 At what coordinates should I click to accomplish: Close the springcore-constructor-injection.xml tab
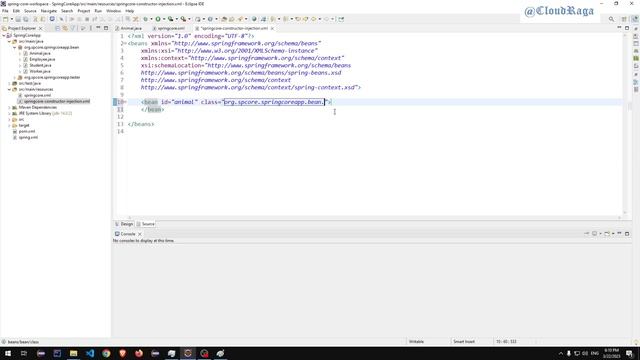(272, 29)
